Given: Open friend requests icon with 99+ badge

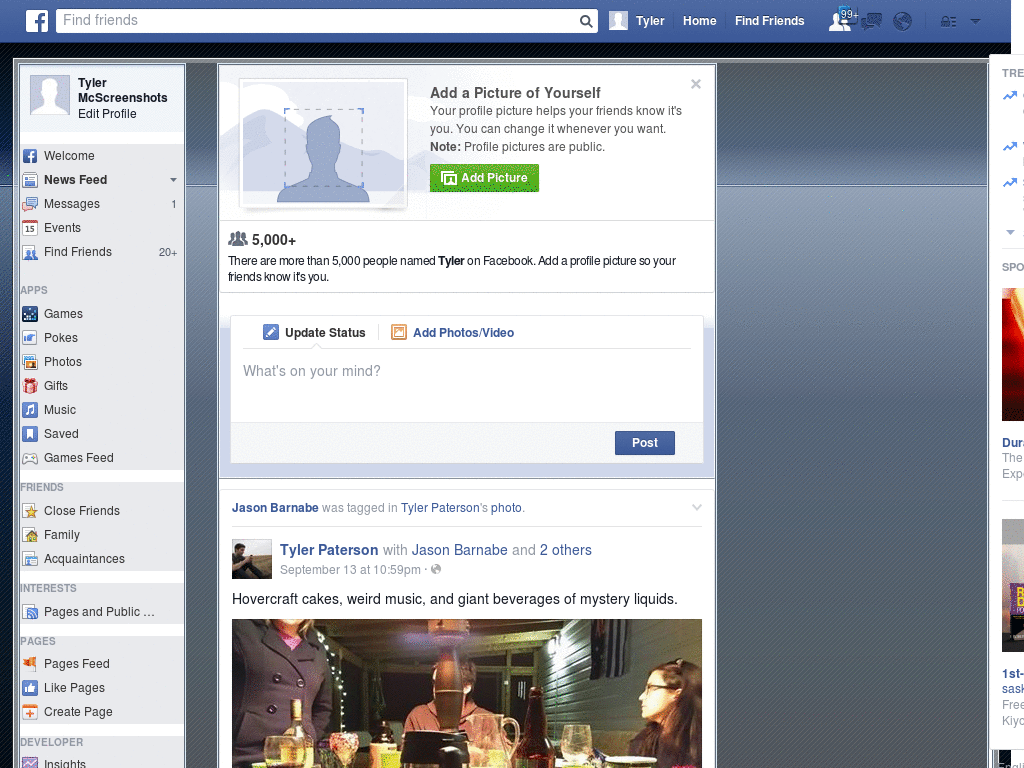Looking at the screenshot, I should [840, 21].
